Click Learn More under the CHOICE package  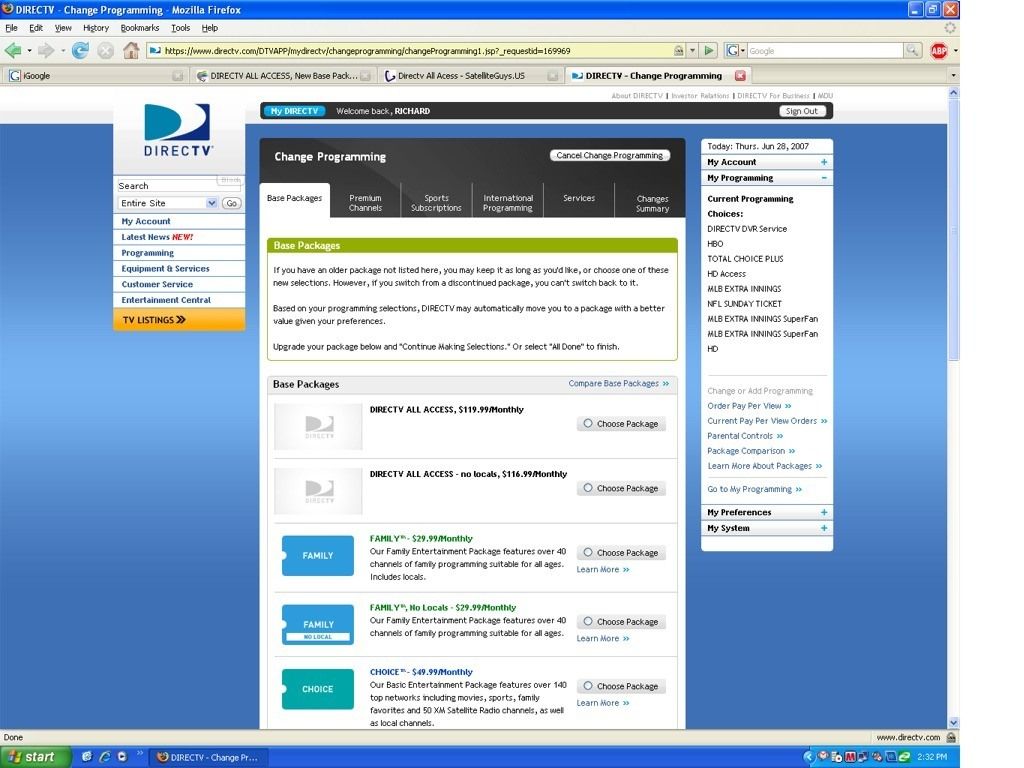point(603,703)
